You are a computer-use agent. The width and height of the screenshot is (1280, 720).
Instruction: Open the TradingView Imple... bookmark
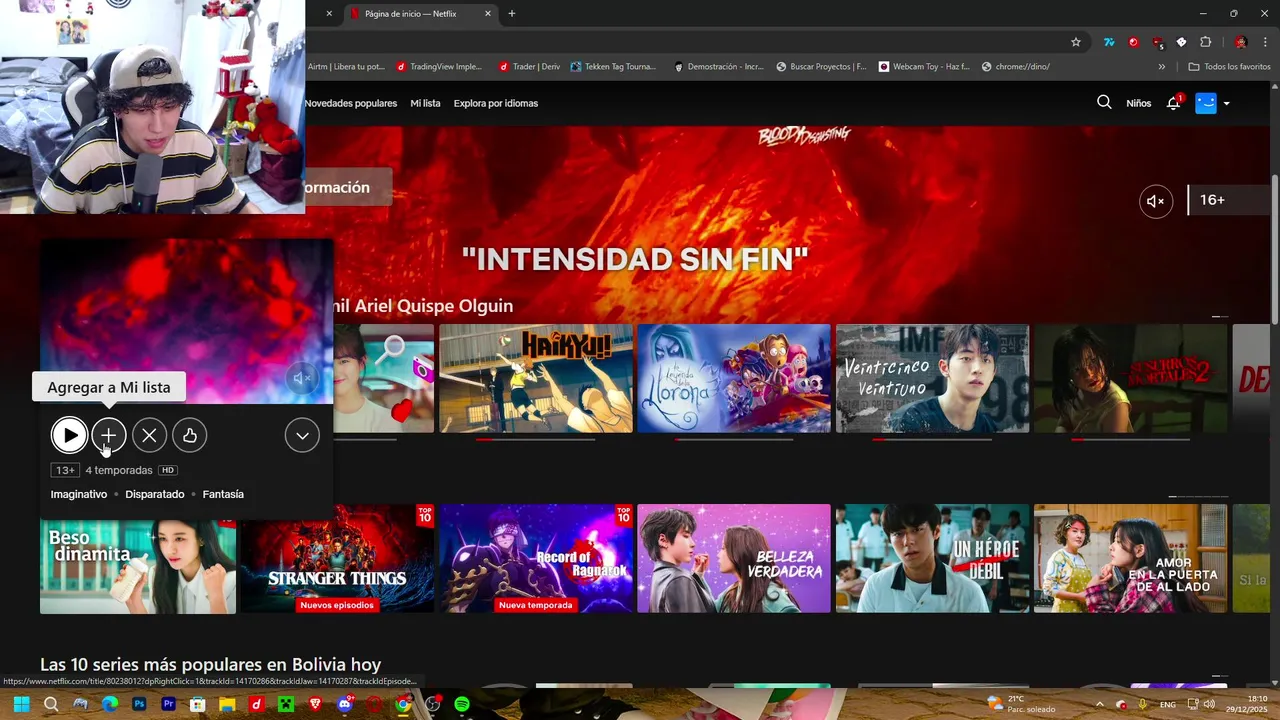point(439,67)
